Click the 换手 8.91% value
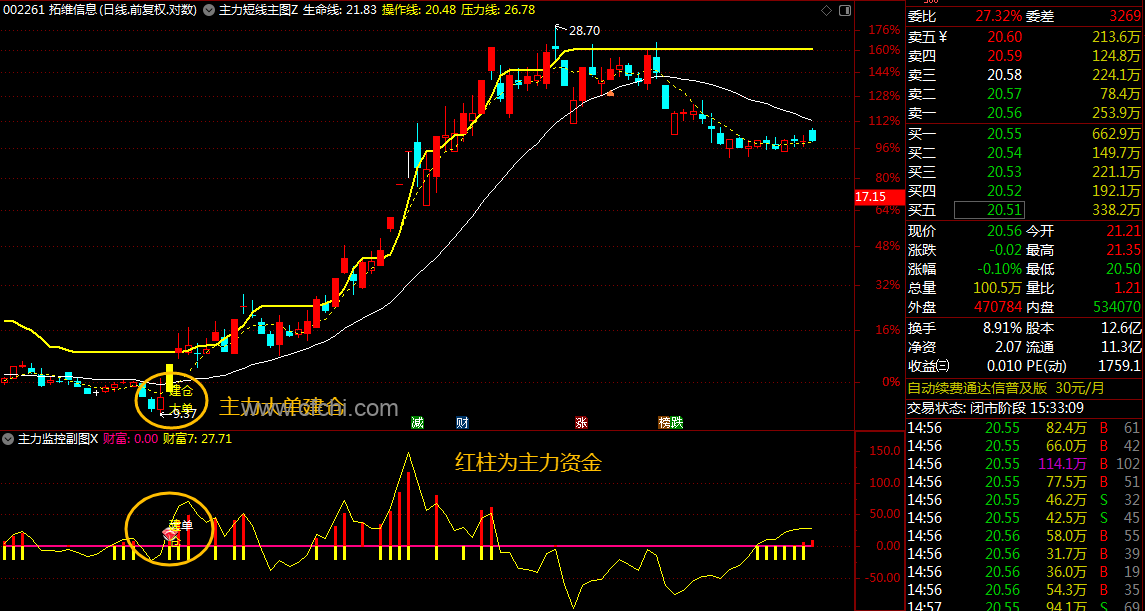The height and width of the screenshot is (611, 1145). click(1002, 327)
